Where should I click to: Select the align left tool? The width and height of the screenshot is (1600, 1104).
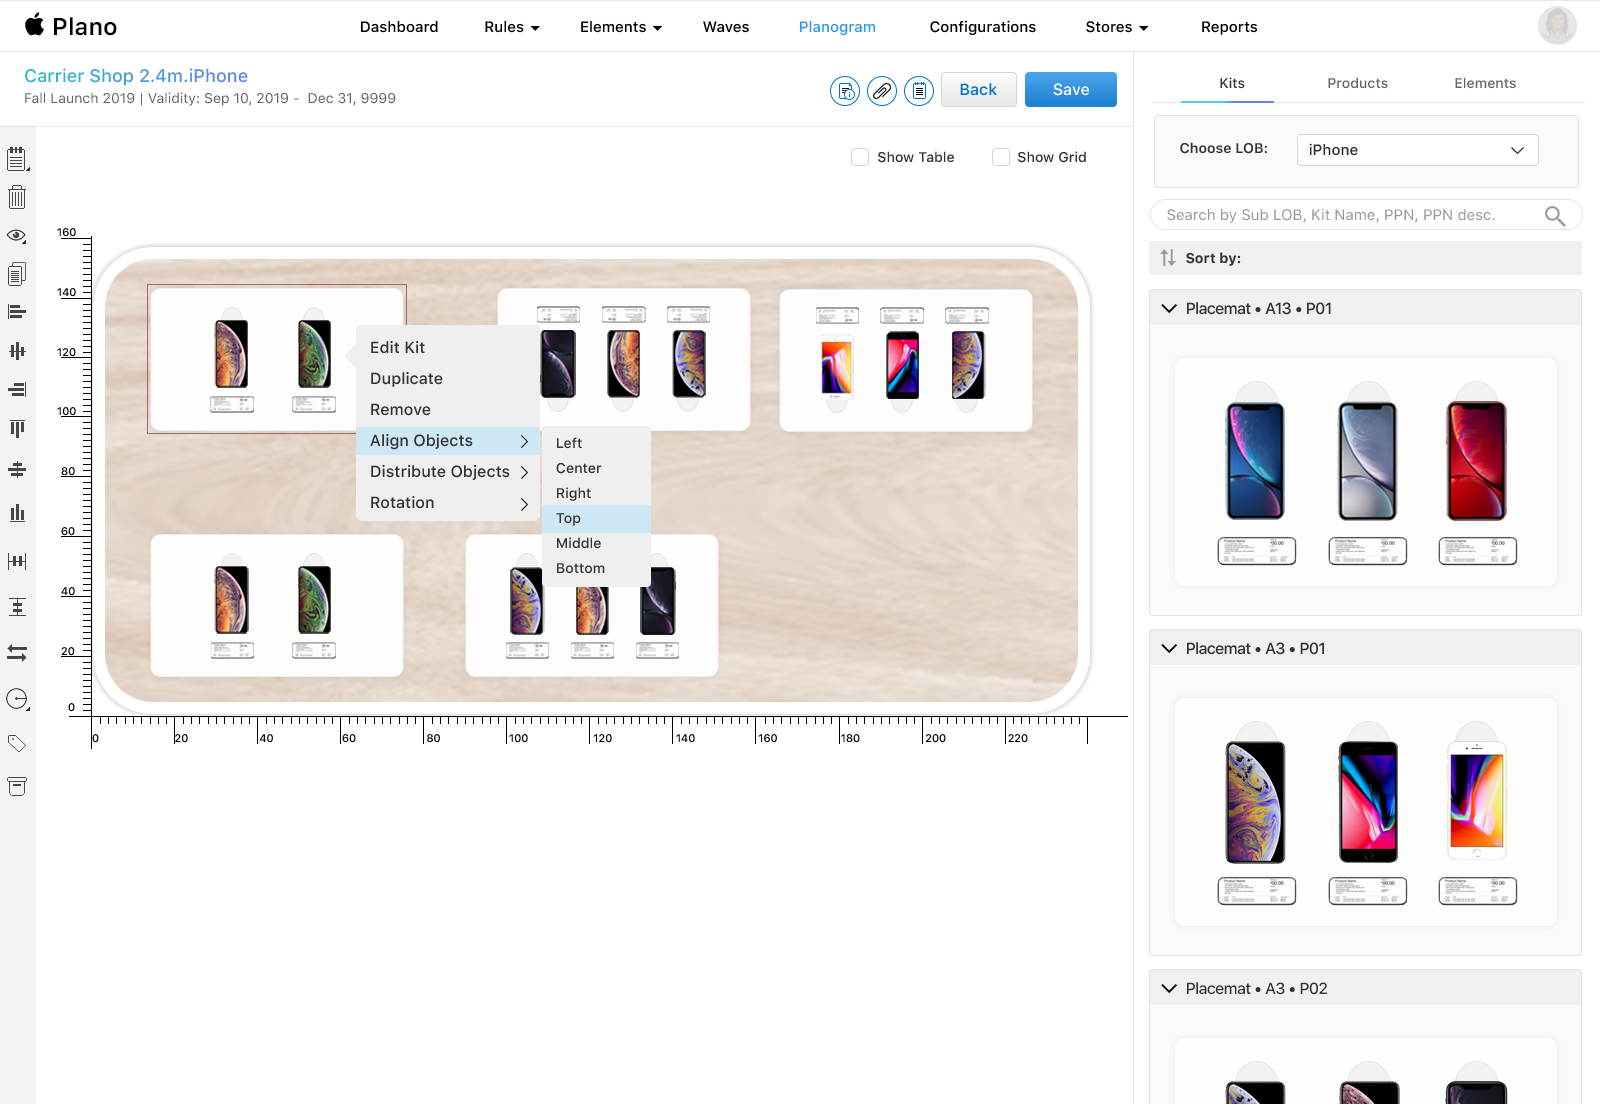pyautogui.click(x=17, y=312)
